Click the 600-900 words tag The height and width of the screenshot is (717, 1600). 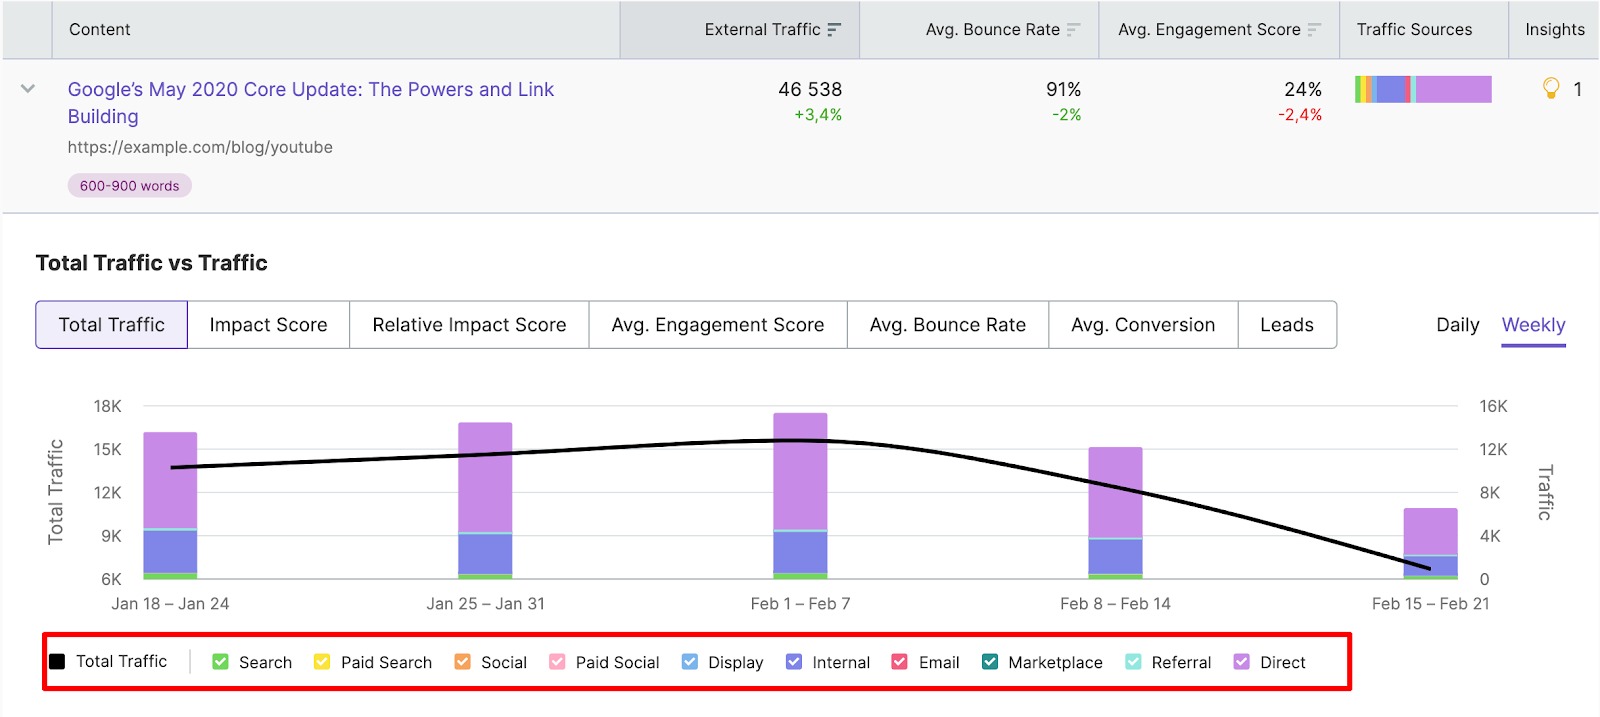[x=130, y=186]
